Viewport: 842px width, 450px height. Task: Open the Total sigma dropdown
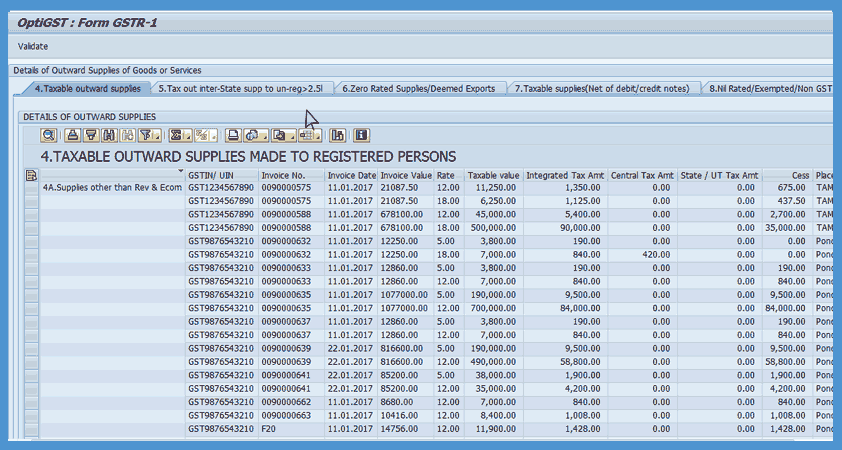180,135
